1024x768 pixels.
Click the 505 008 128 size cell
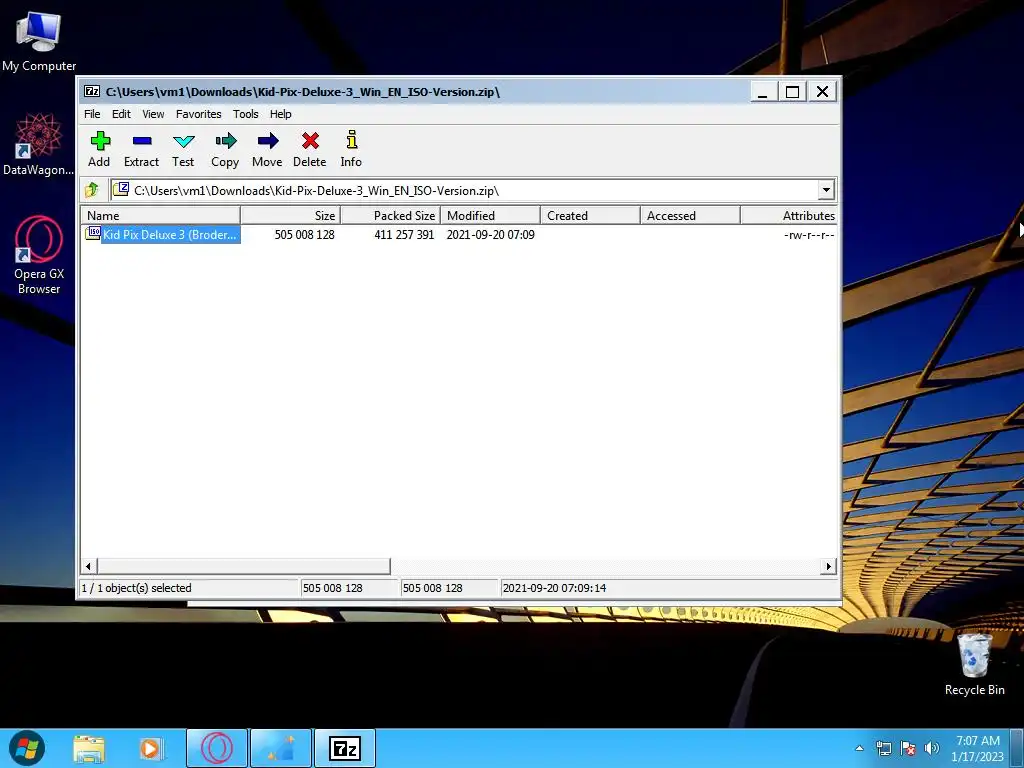304,234
